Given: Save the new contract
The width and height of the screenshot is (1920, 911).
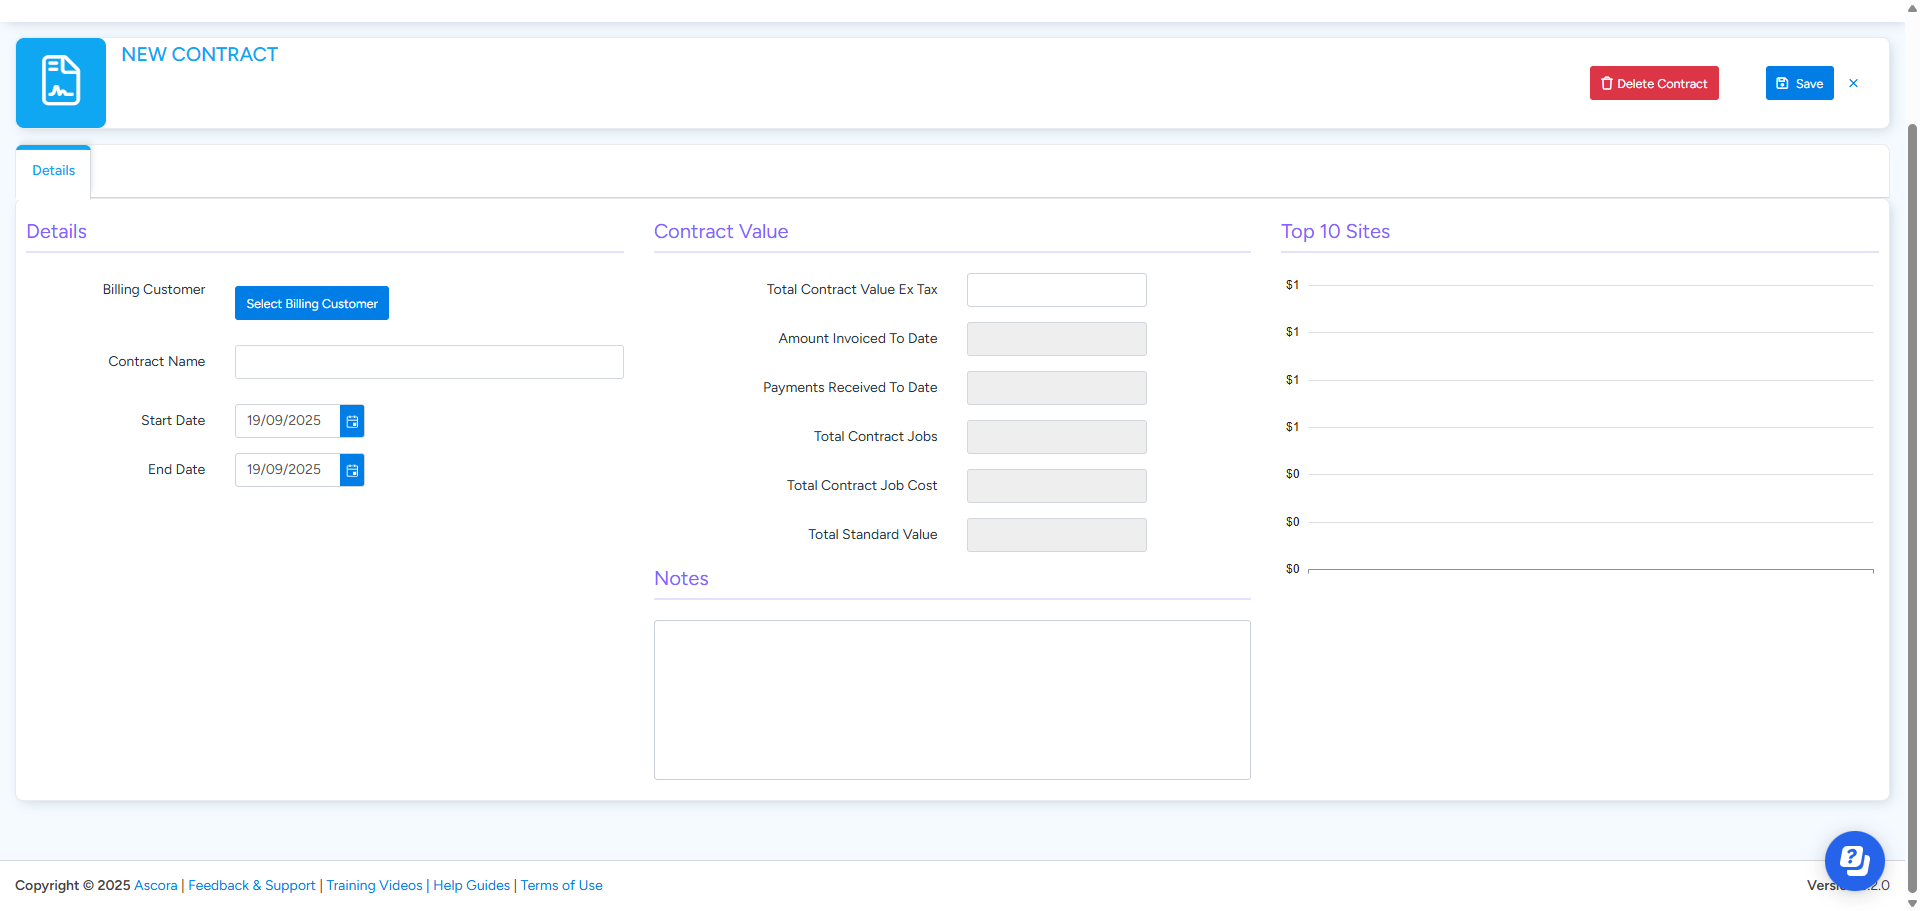Looking at the screenshot, I should click(1799, 84).
